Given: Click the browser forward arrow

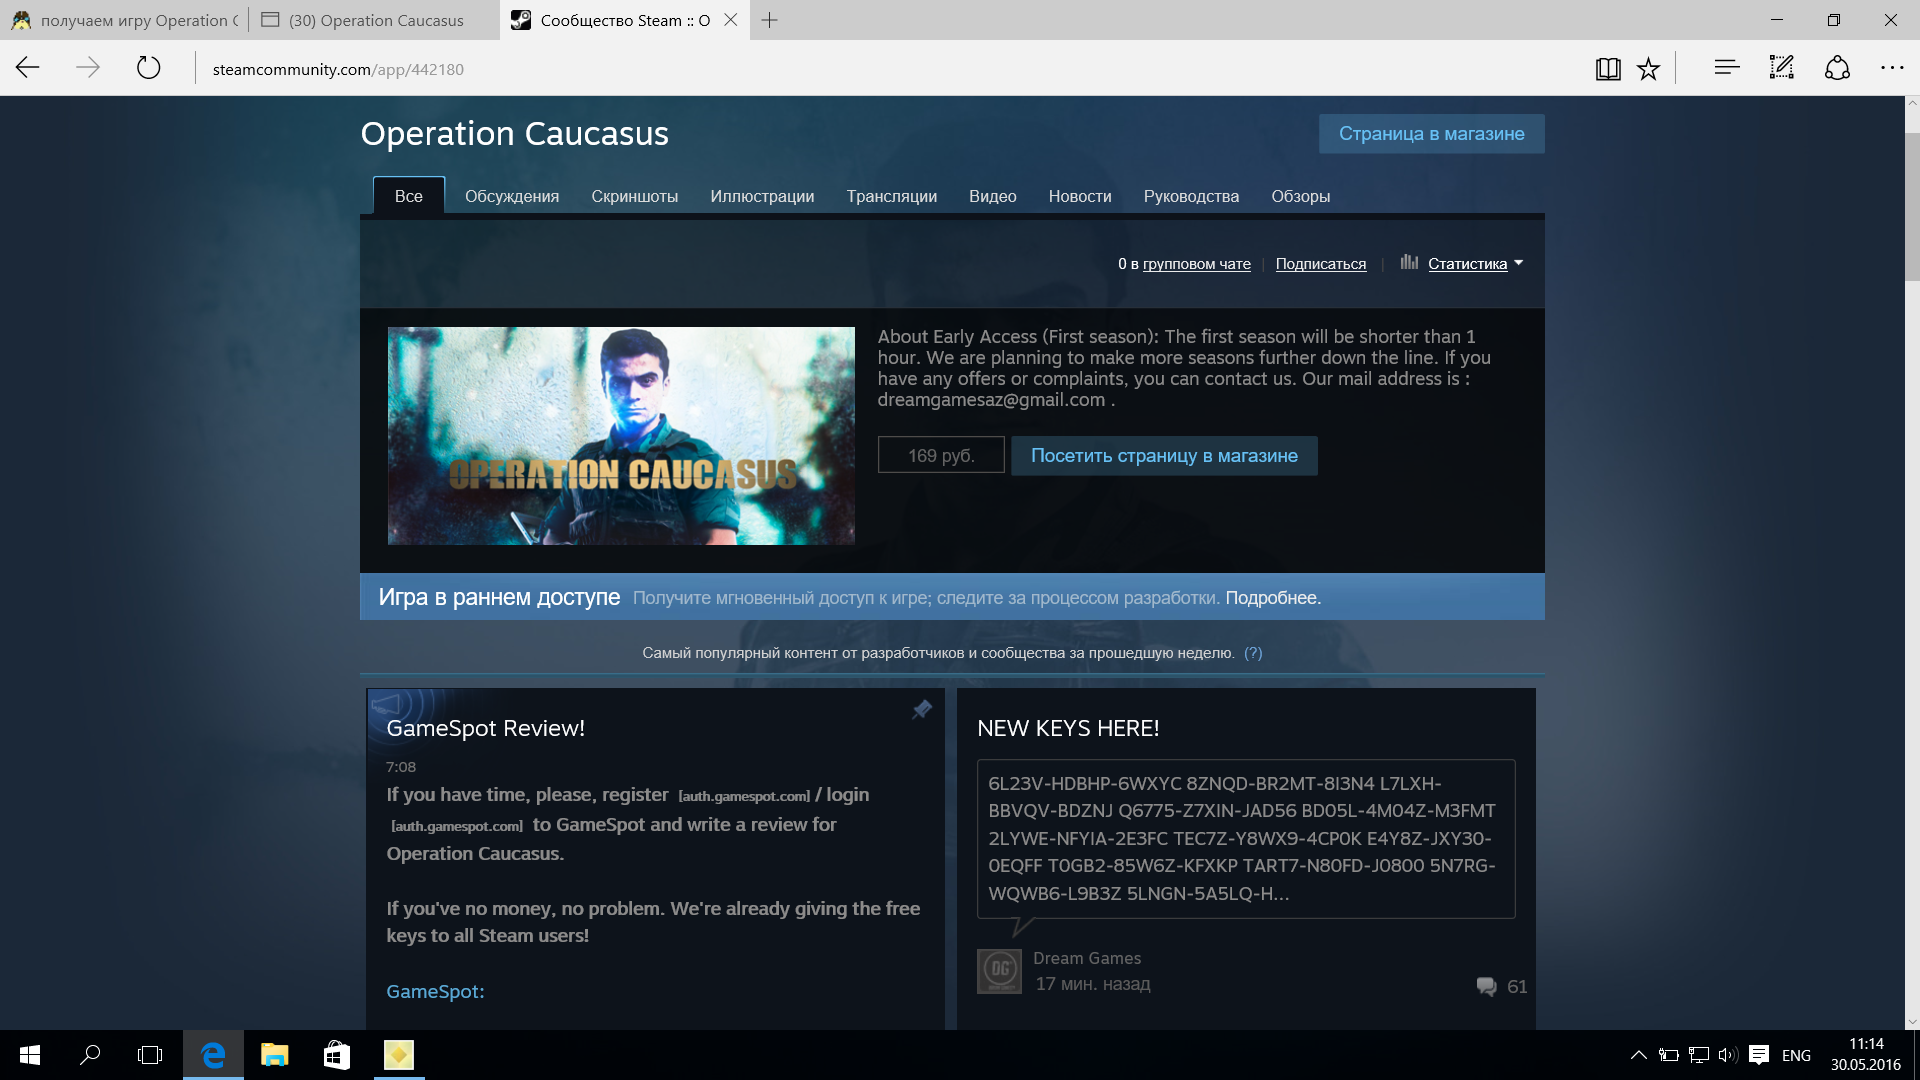Looking at the screenshot, I should click(88, 68).
